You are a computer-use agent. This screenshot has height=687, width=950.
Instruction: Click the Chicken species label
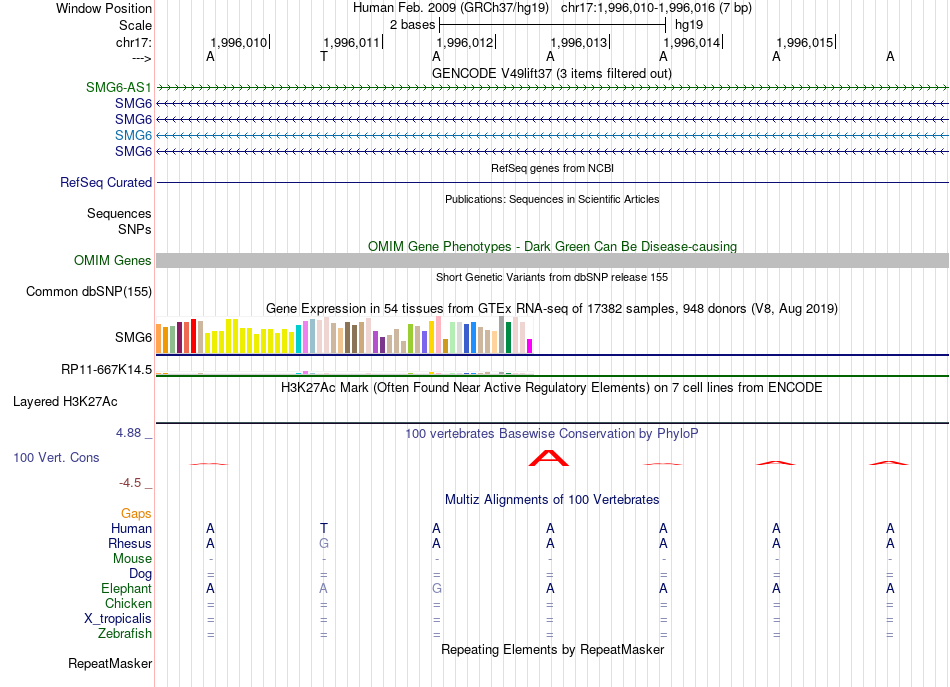[x=128, y=603]
